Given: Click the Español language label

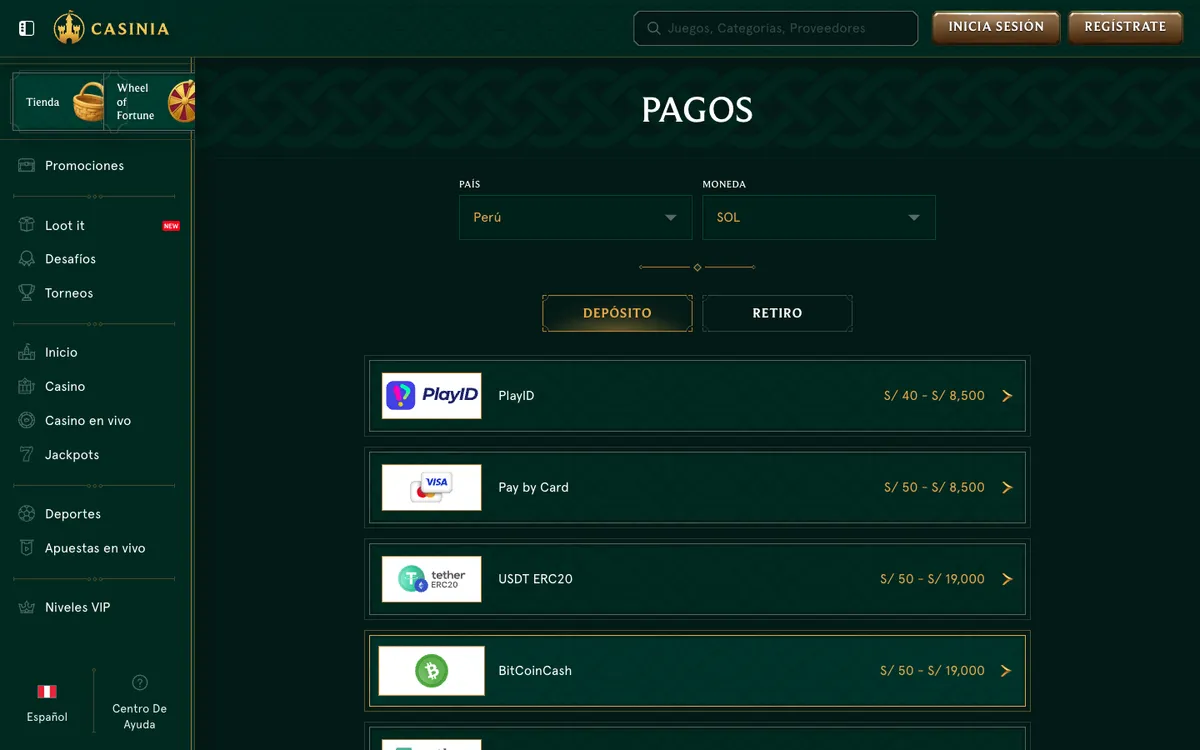Looking at the screenshot, I should [47, 717].
